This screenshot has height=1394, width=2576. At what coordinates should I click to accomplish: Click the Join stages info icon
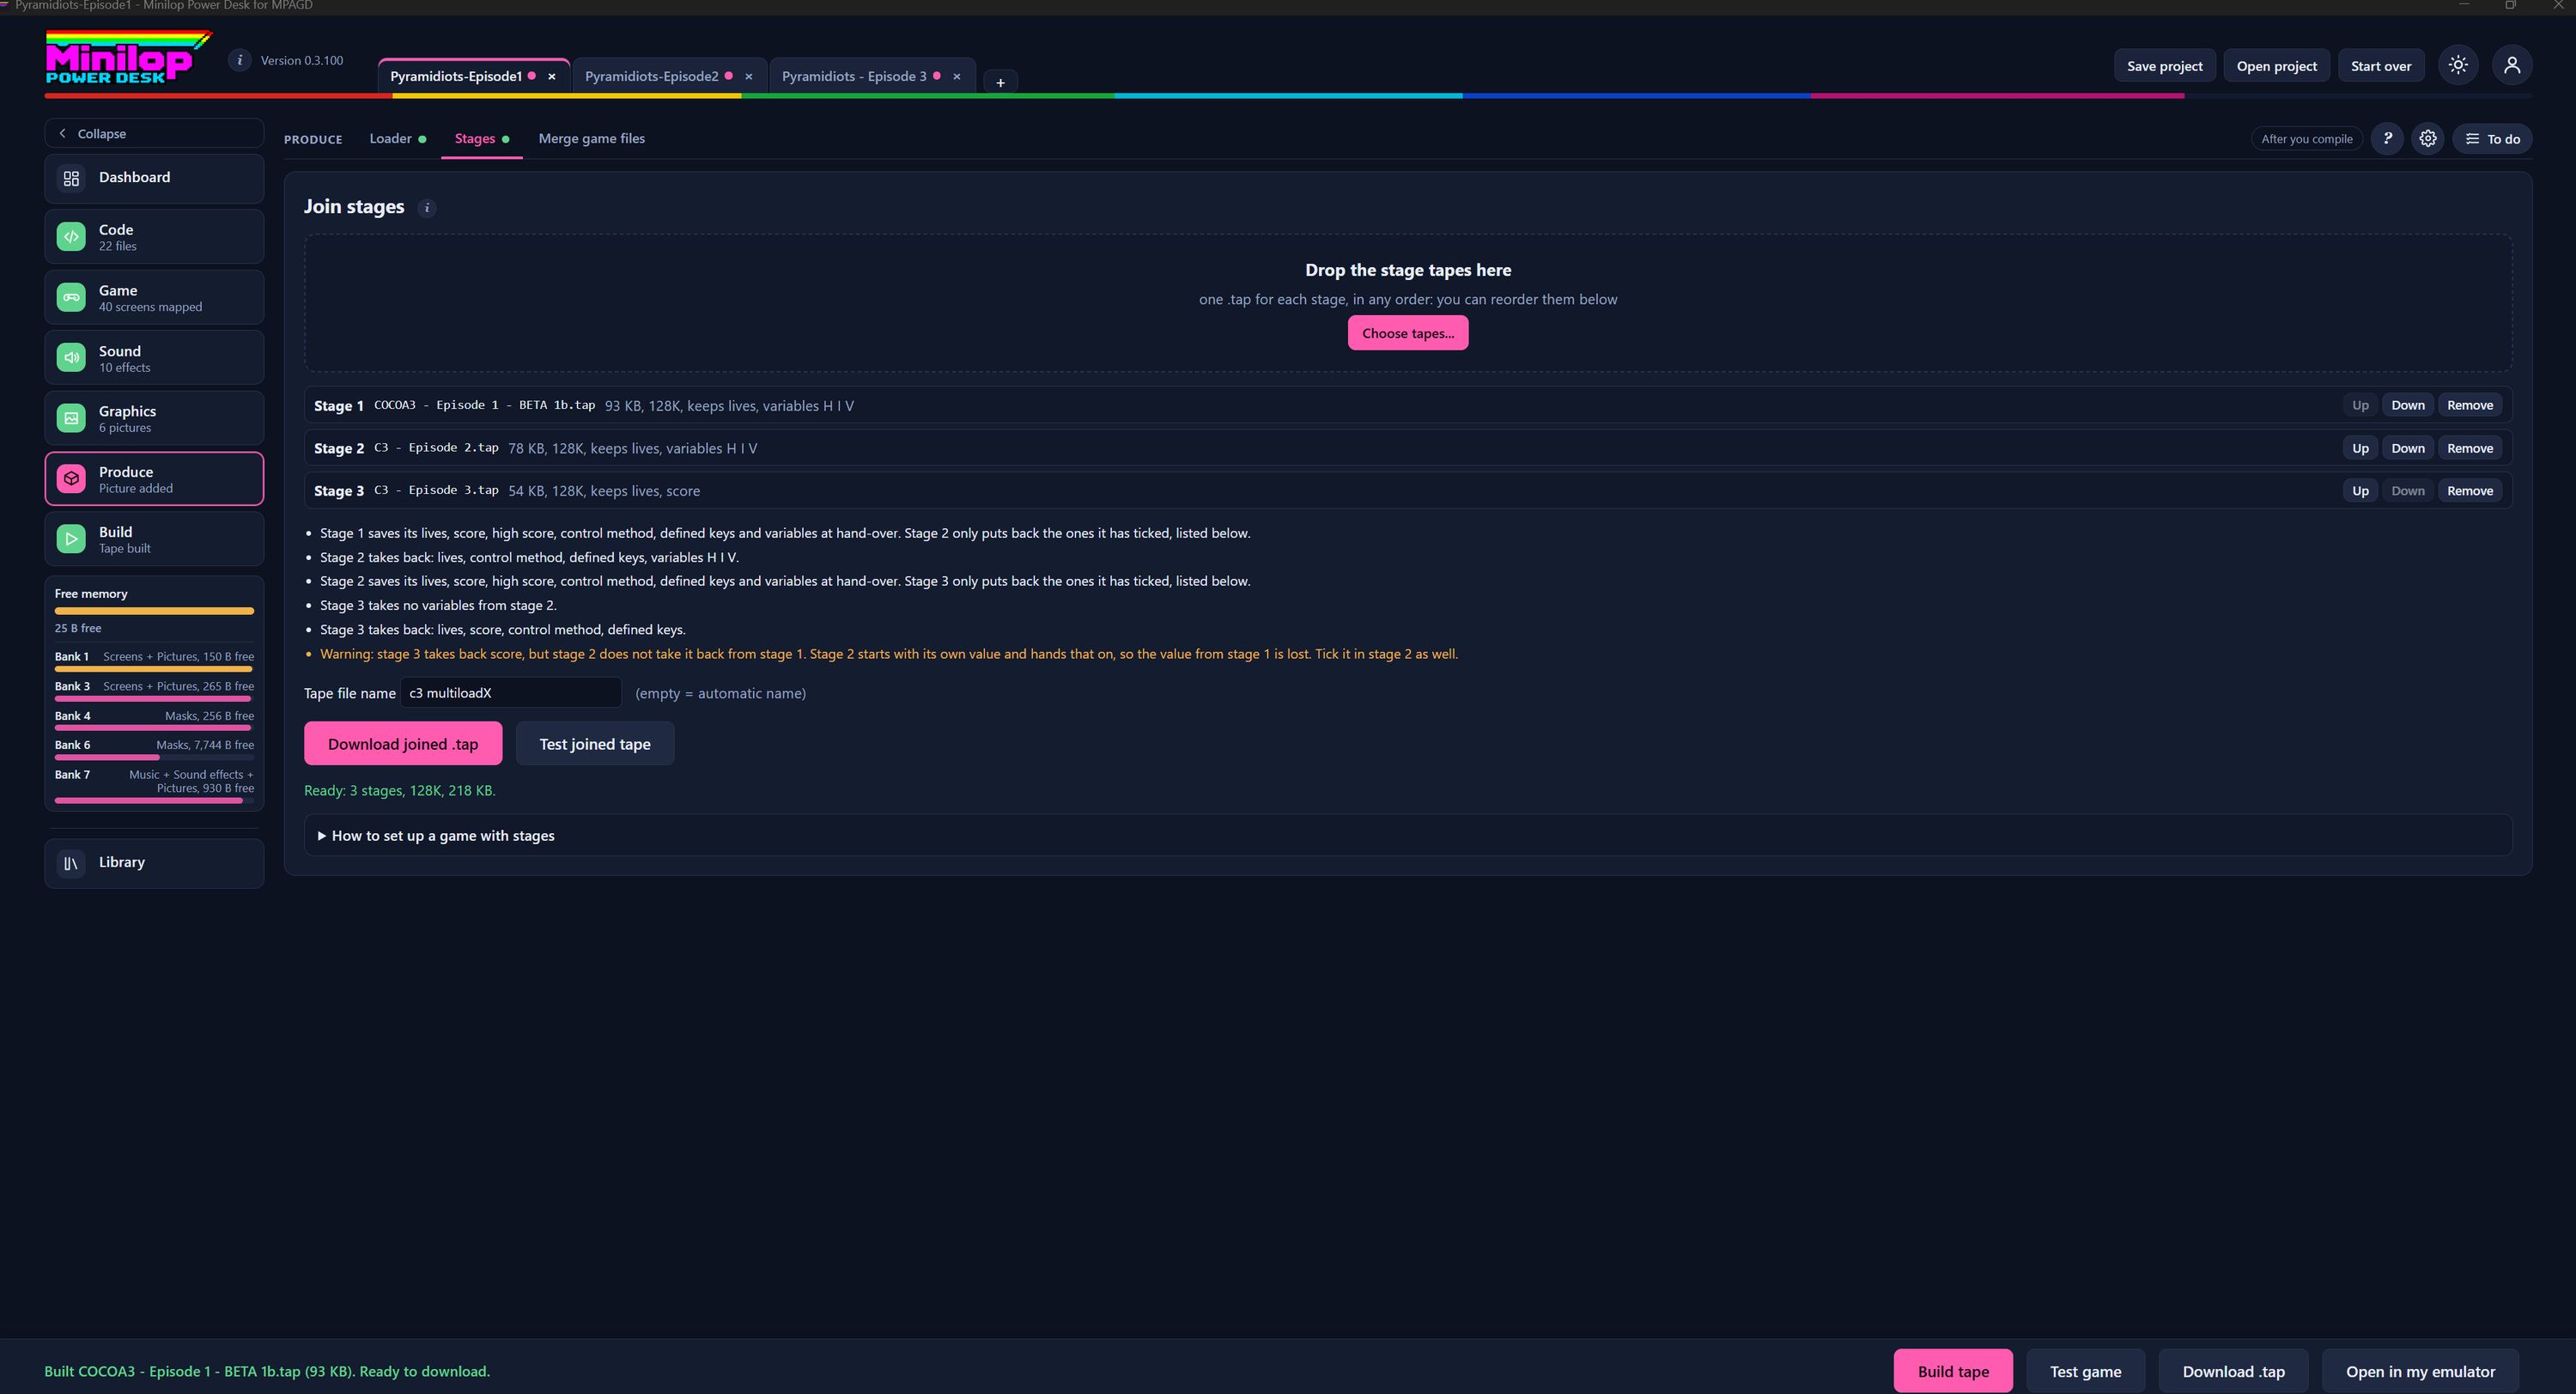point(427,208)
